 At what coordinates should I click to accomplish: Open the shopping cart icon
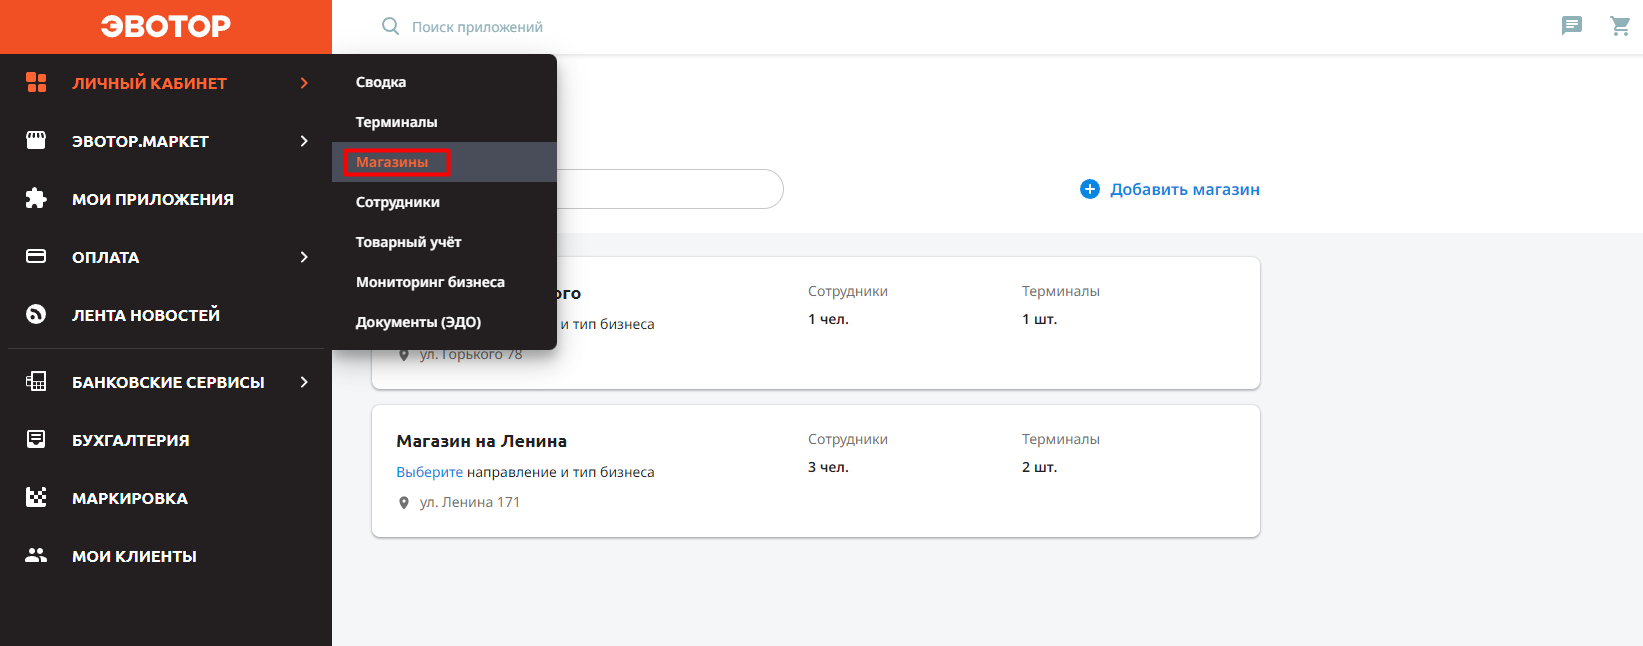[1620, 26]
